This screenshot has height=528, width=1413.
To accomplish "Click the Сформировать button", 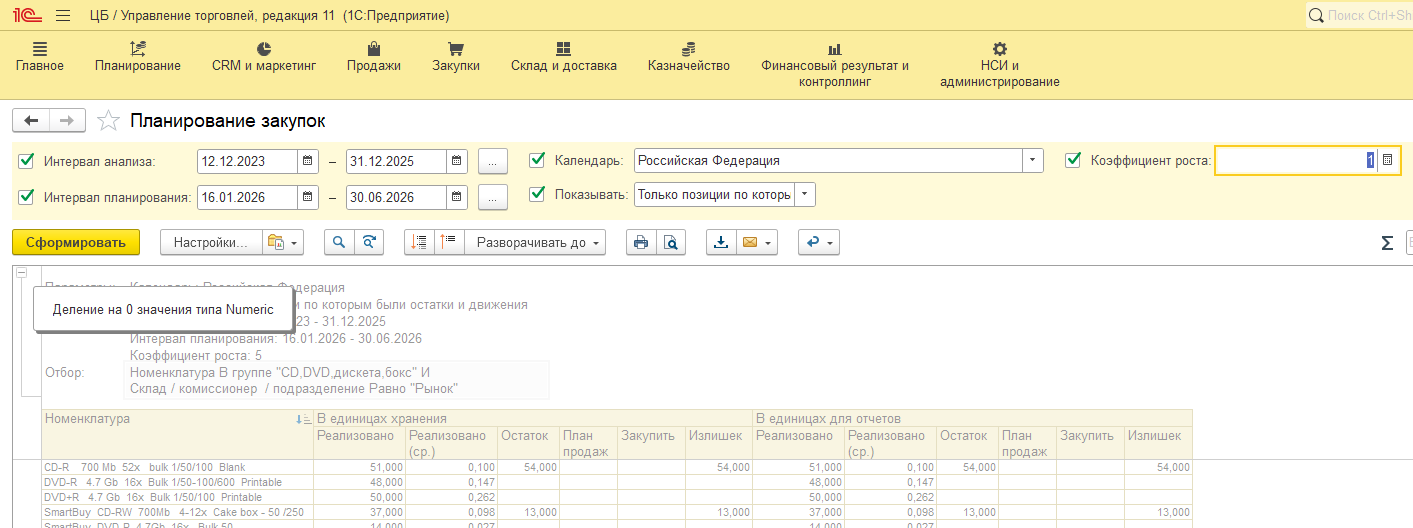I will coord(76,242).
